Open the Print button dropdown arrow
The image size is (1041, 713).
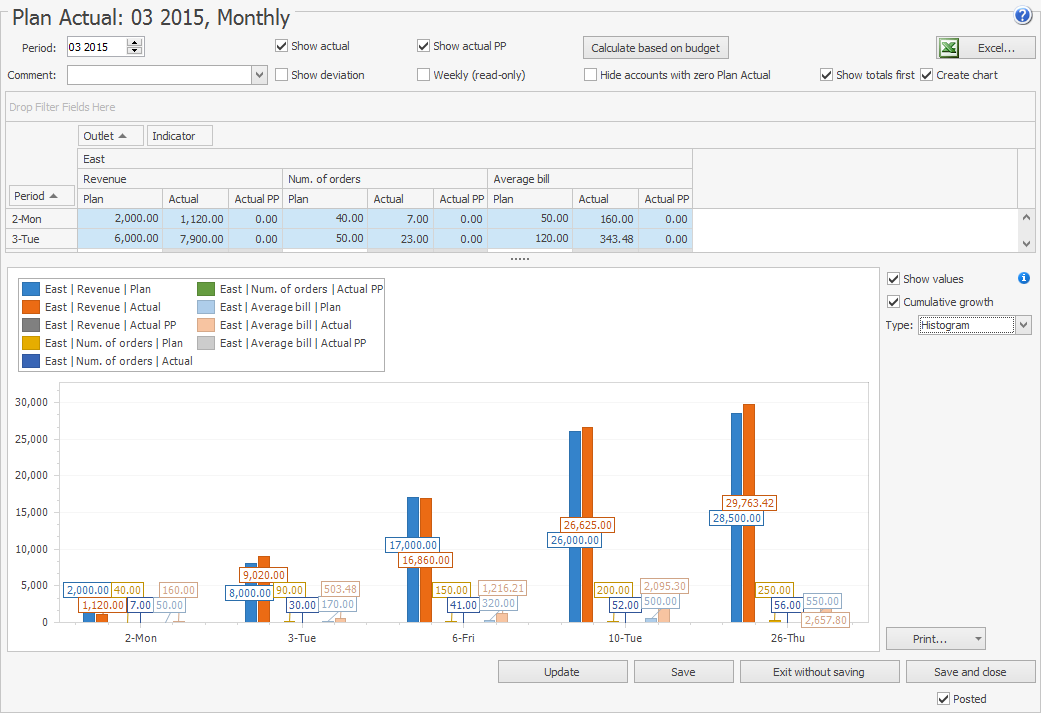(x=978, y=639)
